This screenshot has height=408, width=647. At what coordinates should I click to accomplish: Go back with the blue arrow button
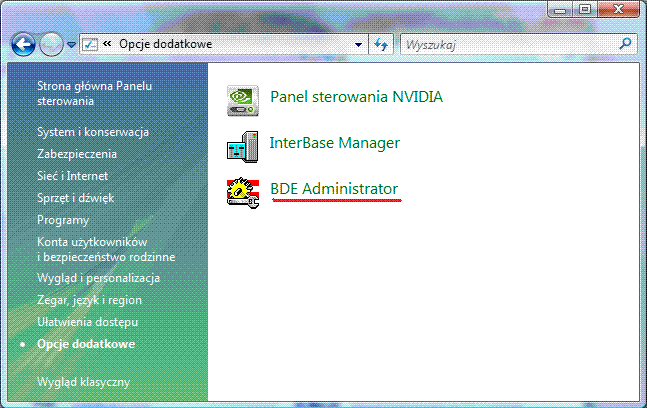[23, 44]
